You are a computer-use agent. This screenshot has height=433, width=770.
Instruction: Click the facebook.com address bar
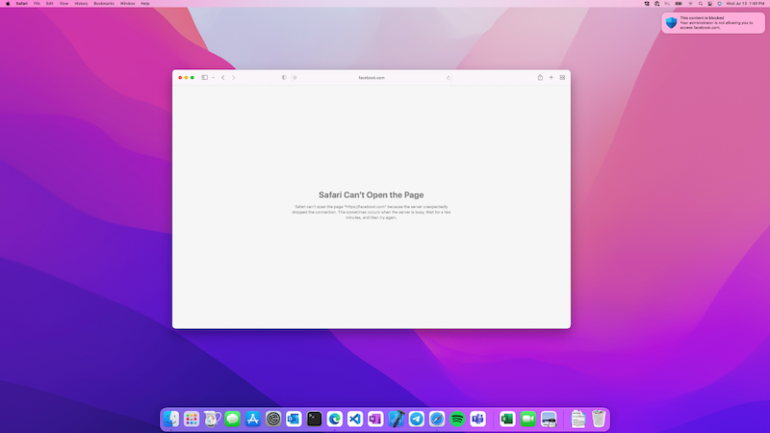[x=371, y=77]
